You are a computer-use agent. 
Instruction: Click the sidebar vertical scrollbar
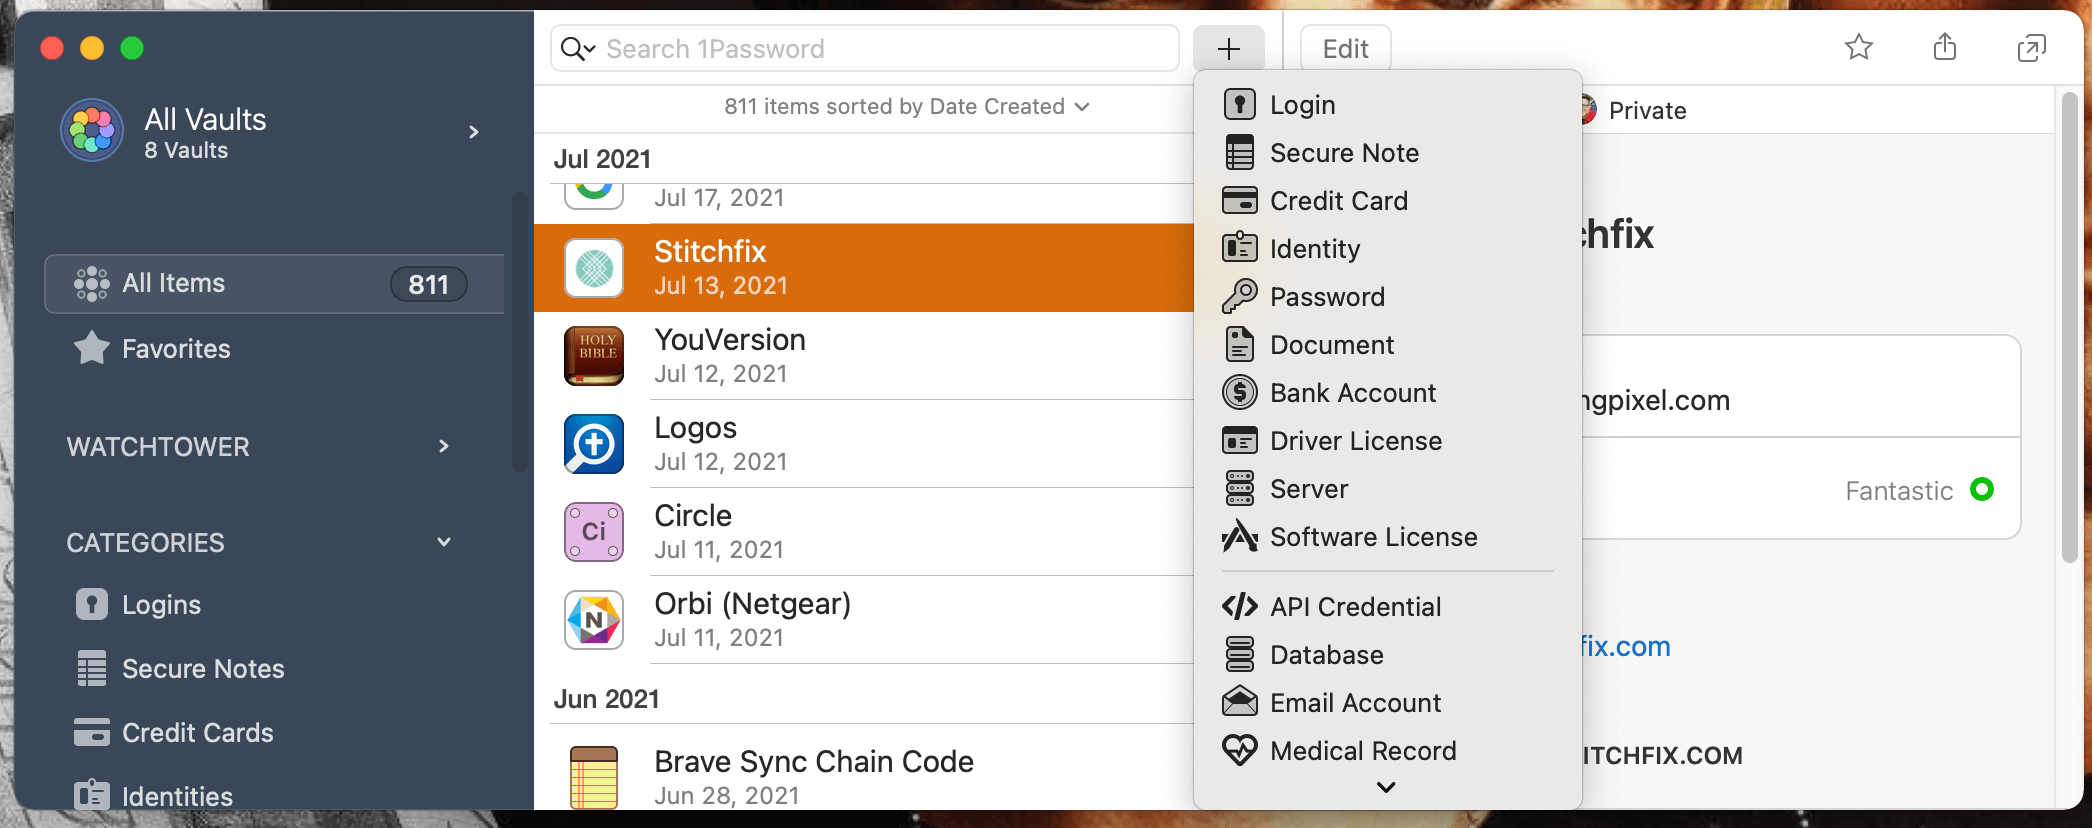click(519, 332)
